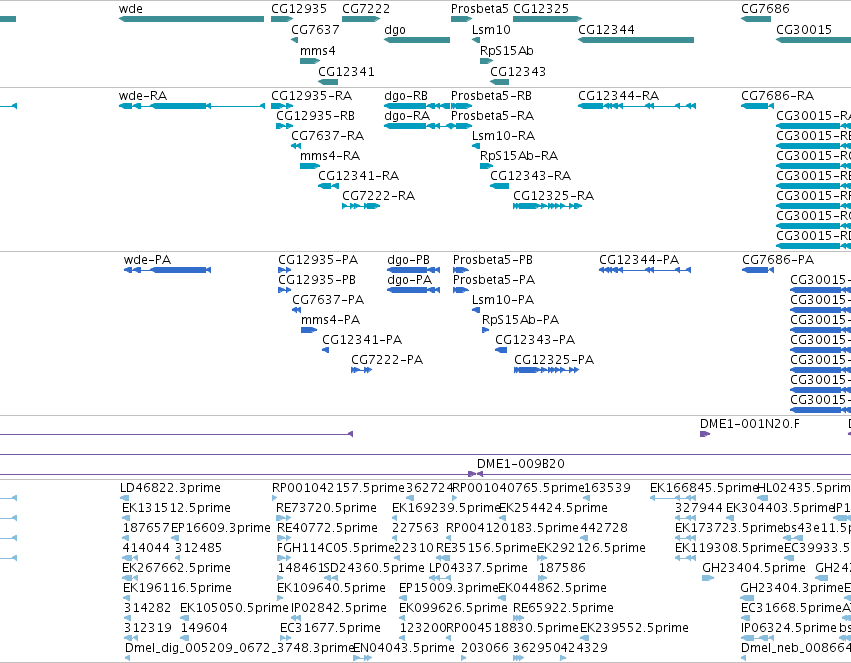
Task: Select the CG7637-PA protein label
Action: click(328, 301)
